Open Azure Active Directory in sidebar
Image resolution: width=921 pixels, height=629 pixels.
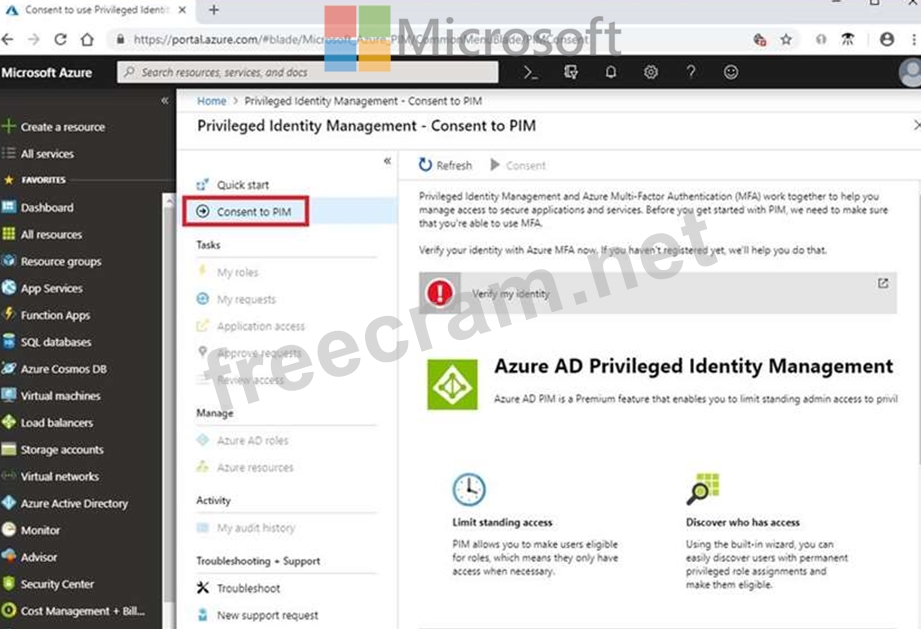73,504
